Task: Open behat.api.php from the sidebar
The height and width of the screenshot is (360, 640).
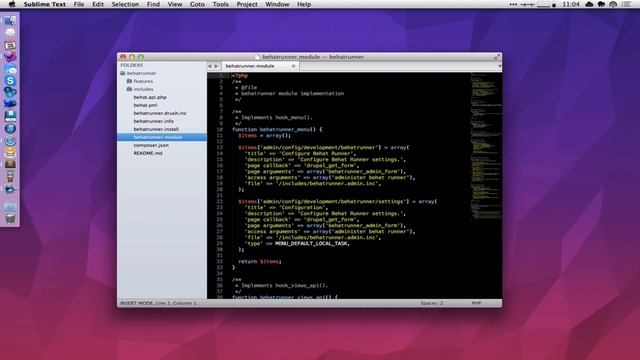Action: coord(150,97)
